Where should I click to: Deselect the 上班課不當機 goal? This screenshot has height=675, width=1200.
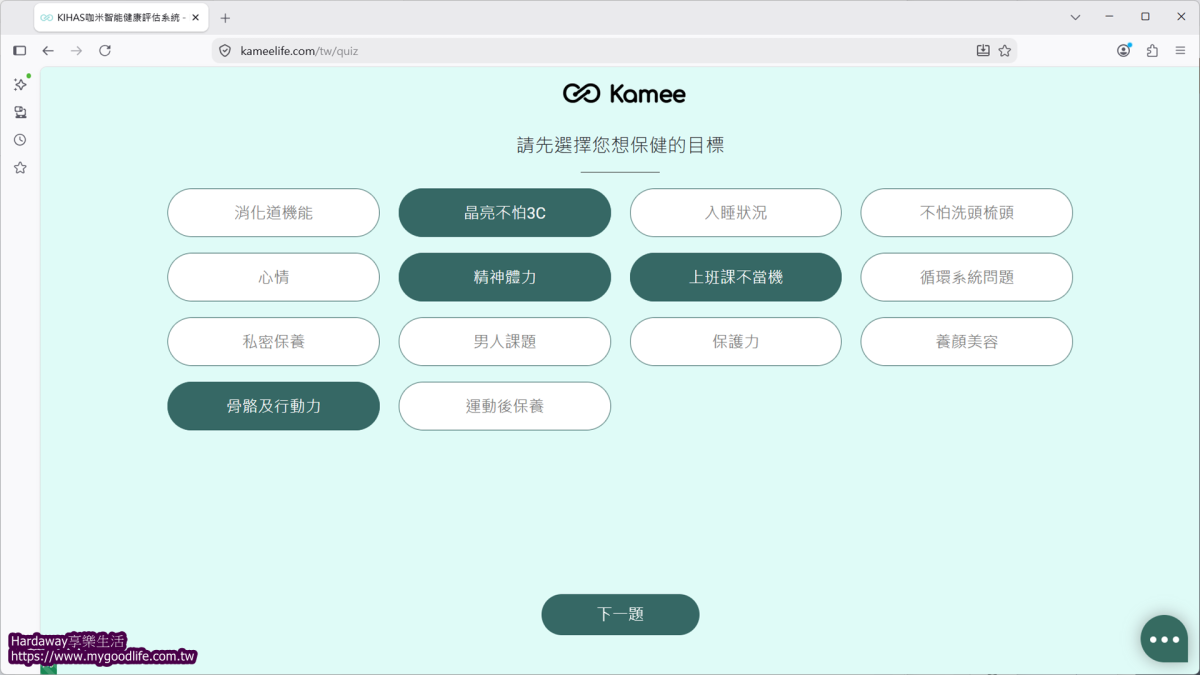pos(736,277)
